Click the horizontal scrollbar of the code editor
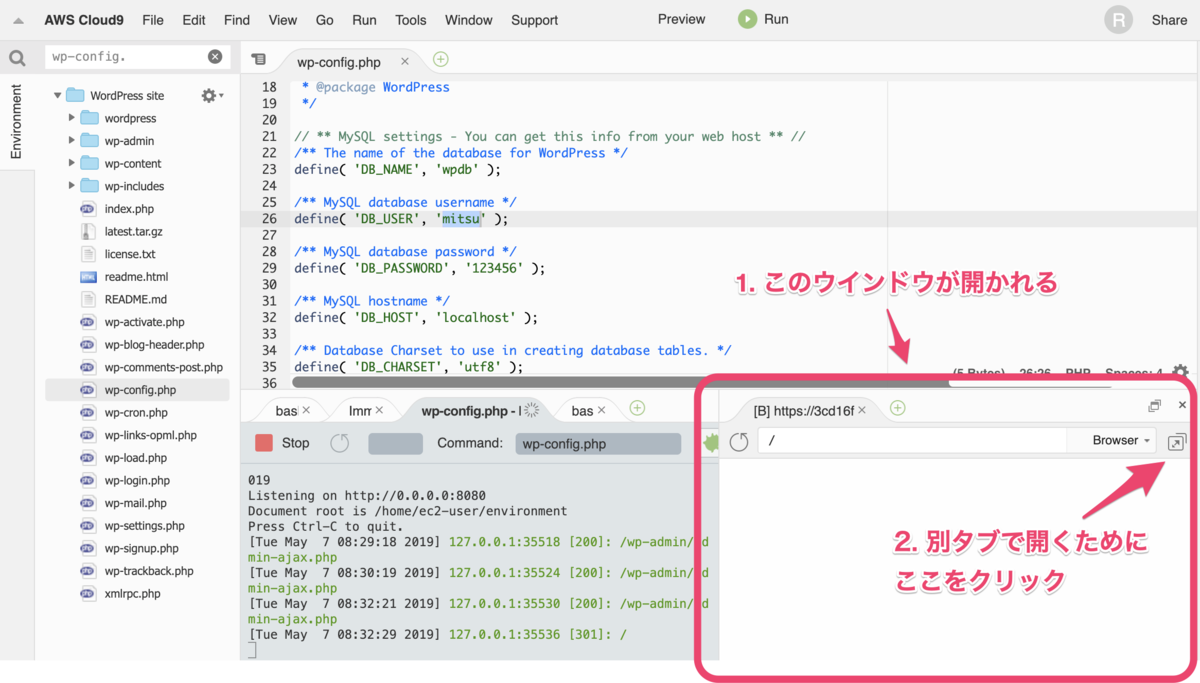The image size is (1200, 683). point(620,382)
